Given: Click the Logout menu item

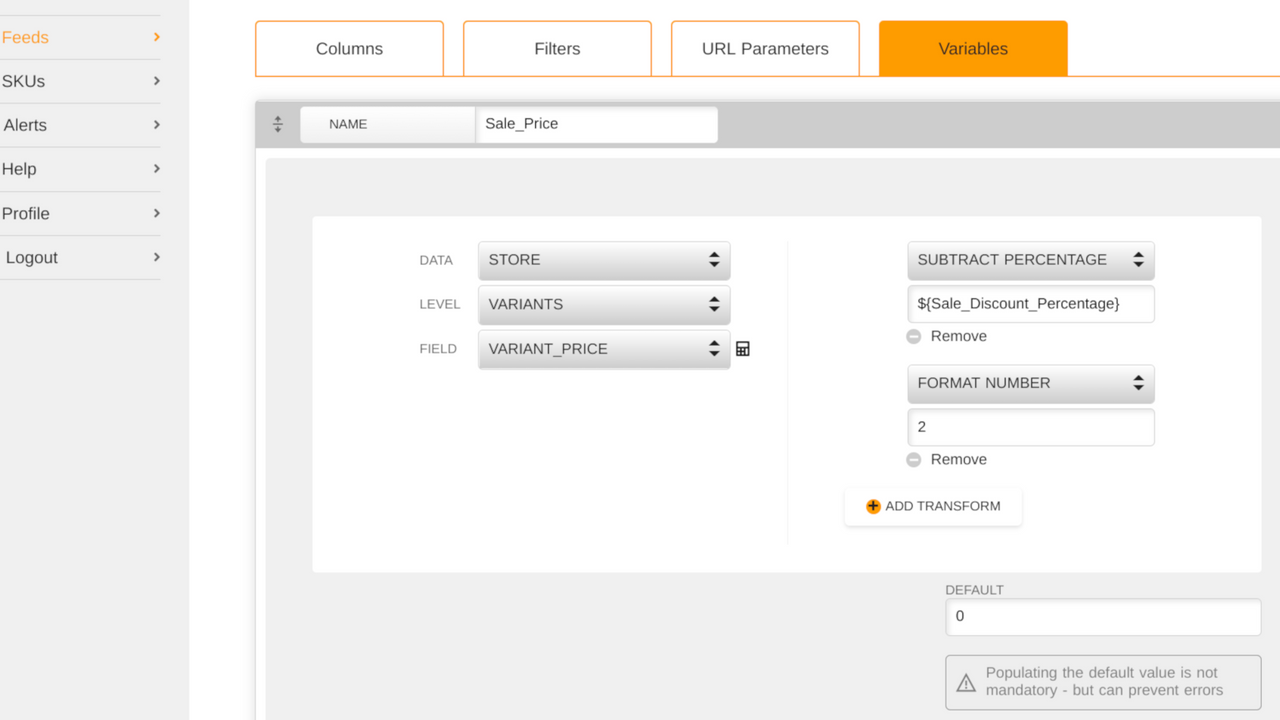Looking at the screenshot, I should [80, 257].
